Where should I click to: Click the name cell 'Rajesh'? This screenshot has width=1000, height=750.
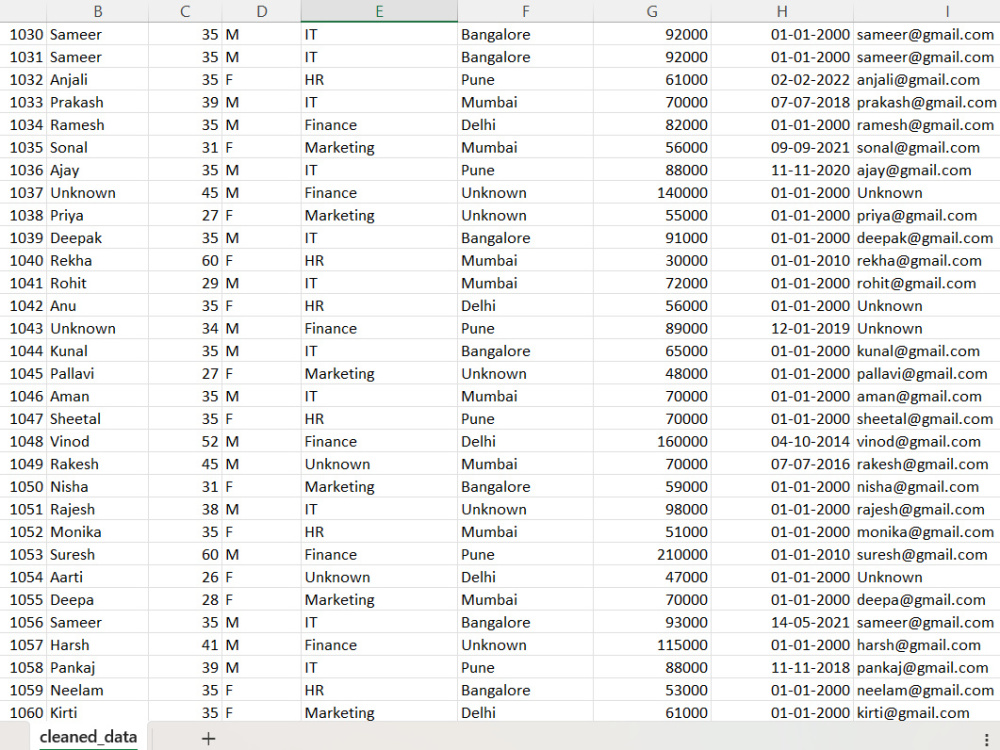[98, 510]
